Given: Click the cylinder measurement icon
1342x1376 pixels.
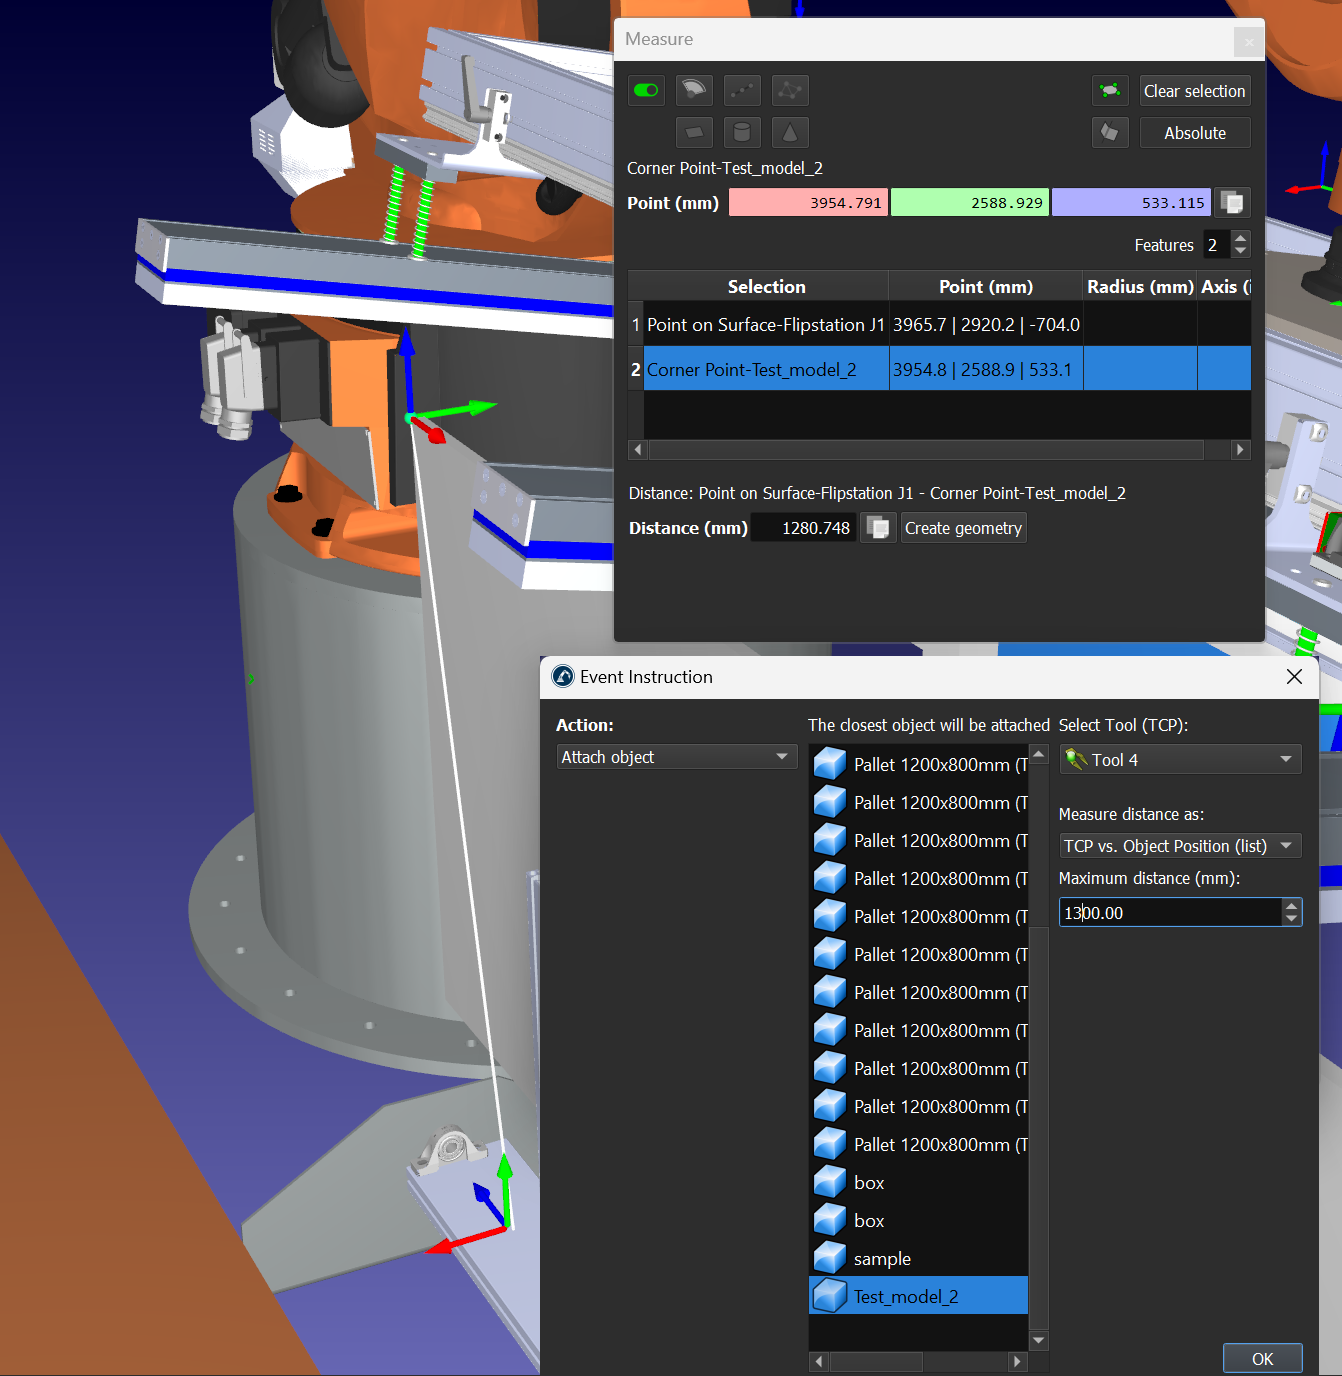Looking at the screenshot, I should pyautogui.click(x=742, y=133).
